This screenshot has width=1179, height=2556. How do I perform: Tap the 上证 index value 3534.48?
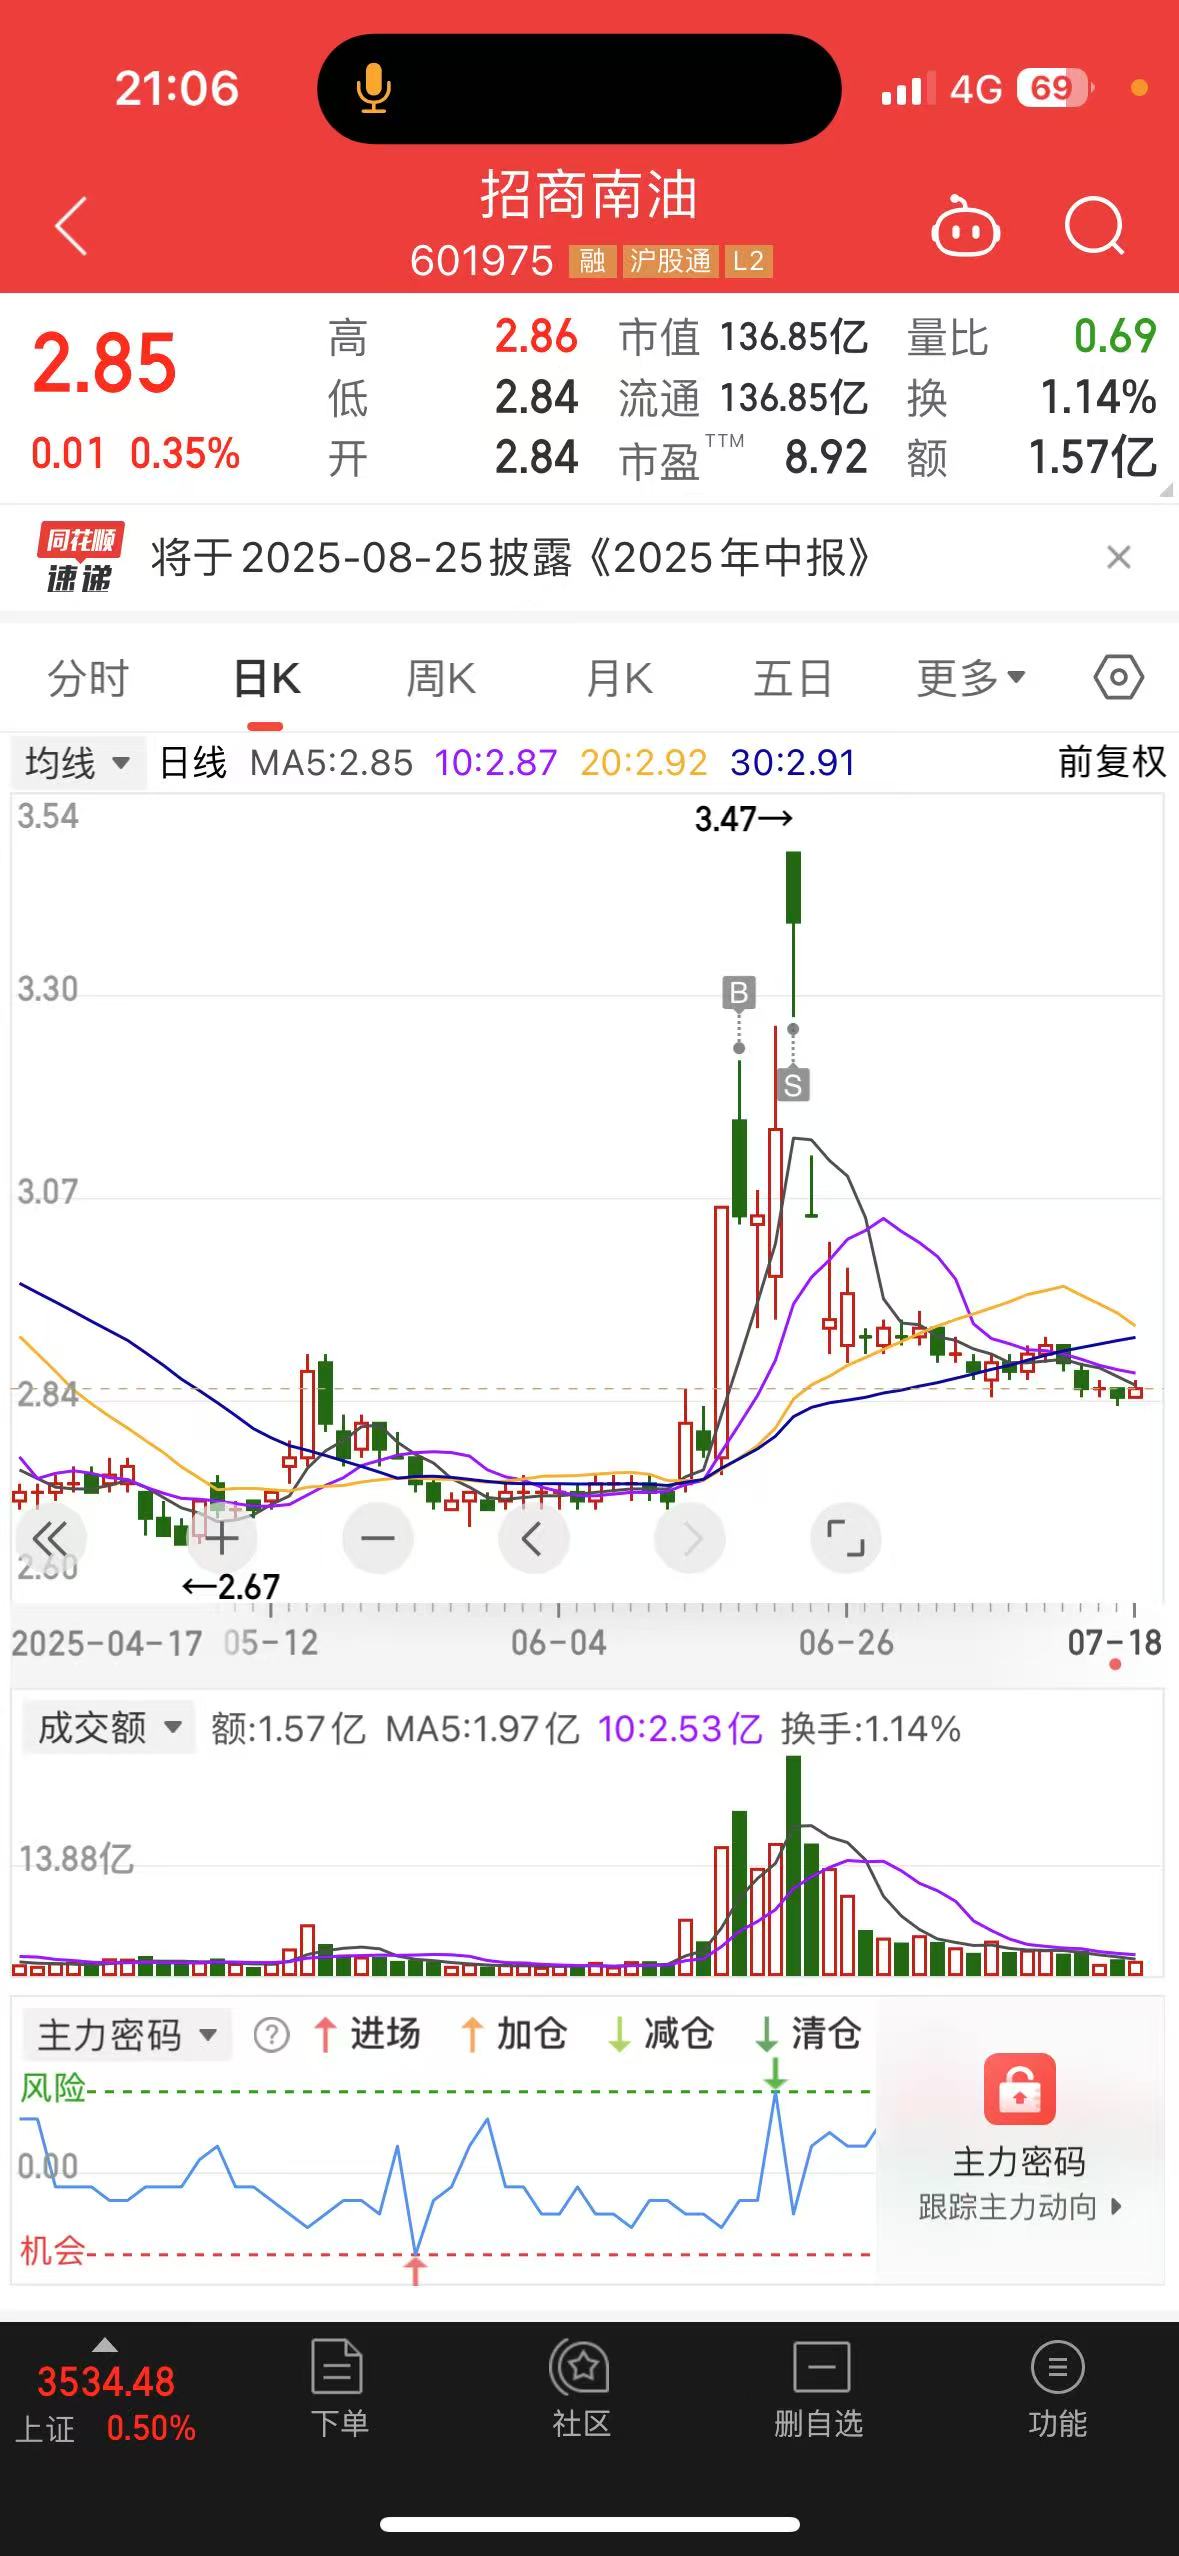106,2382
